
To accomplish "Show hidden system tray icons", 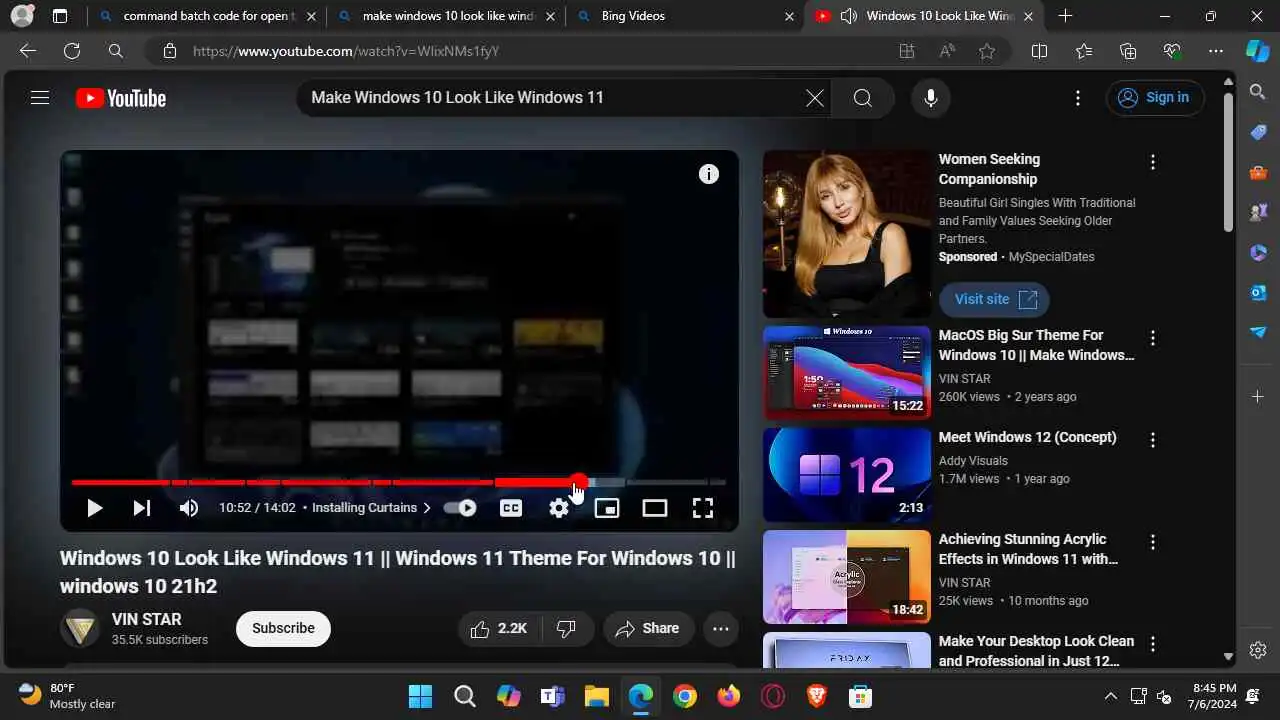I will 1110,696.
